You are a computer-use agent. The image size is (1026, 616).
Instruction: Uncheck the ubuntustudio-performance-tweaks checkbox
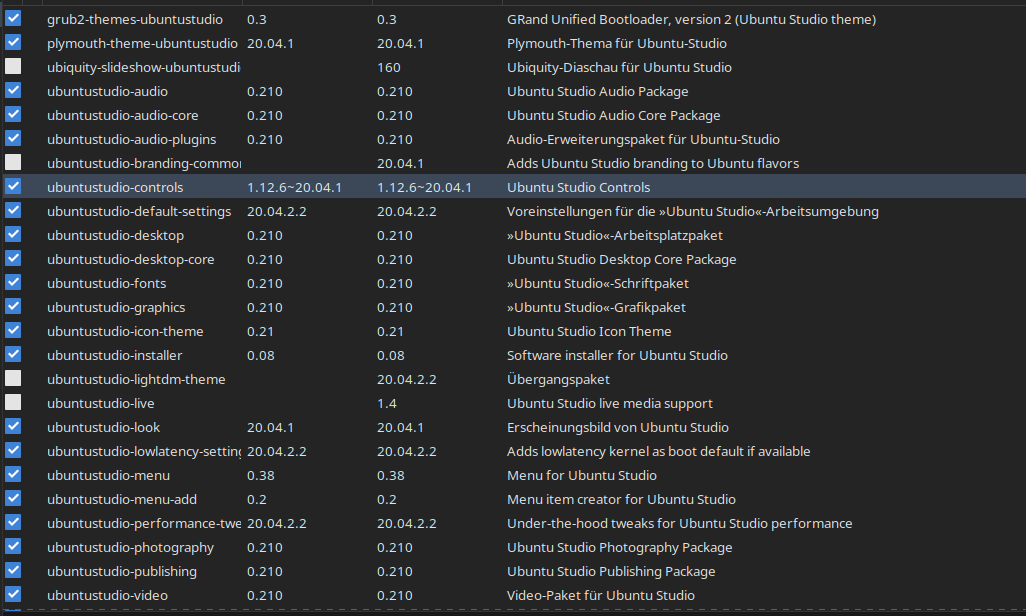pos(13,522)
